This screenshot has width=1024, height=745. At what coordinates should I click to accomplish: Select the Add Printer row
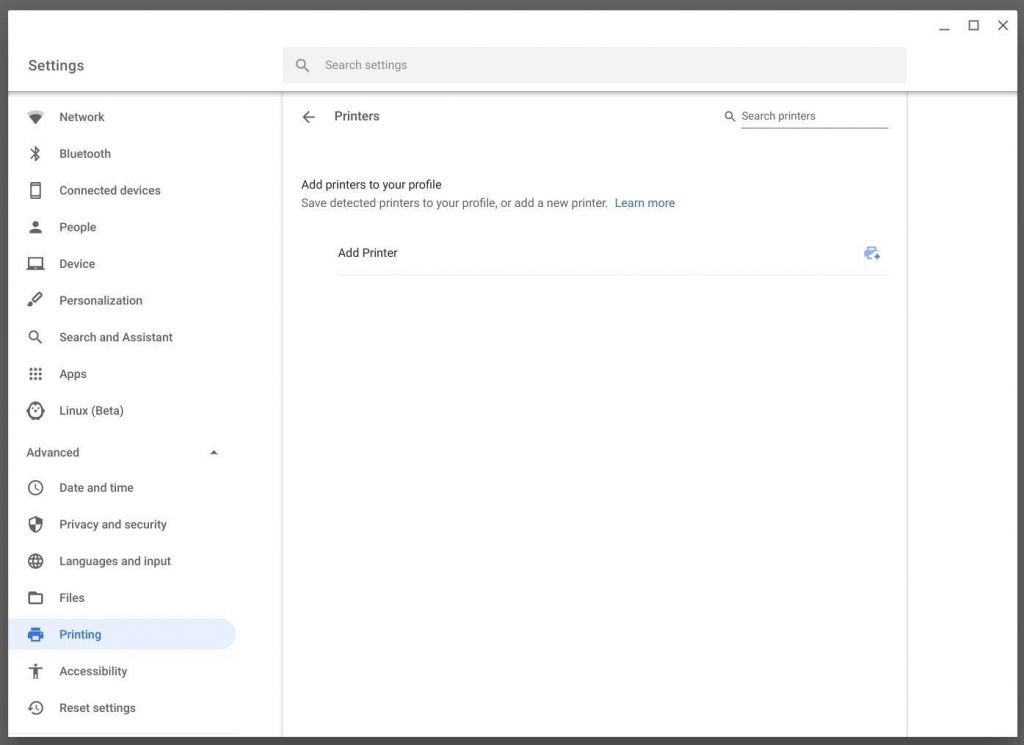coord(367,252)
